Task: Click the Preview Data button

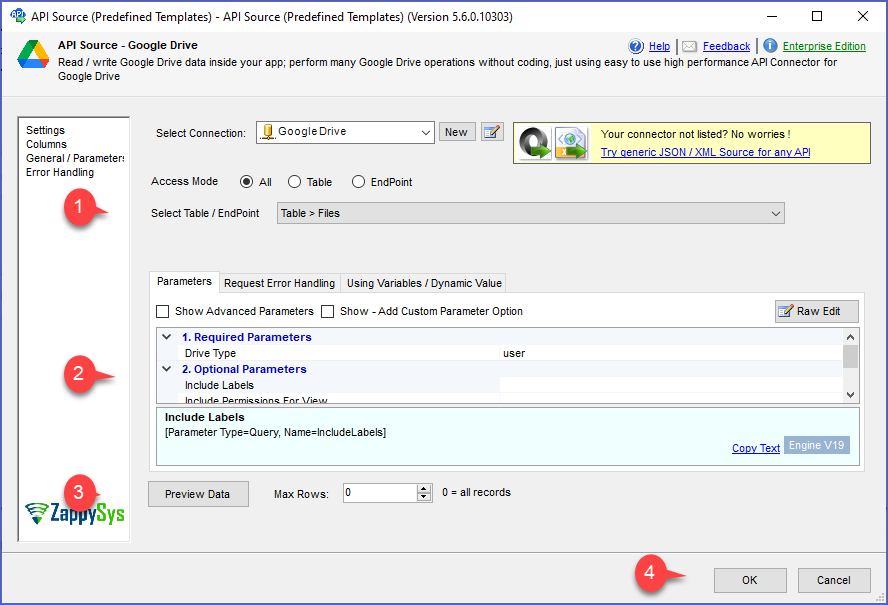Action: point(198,494)
